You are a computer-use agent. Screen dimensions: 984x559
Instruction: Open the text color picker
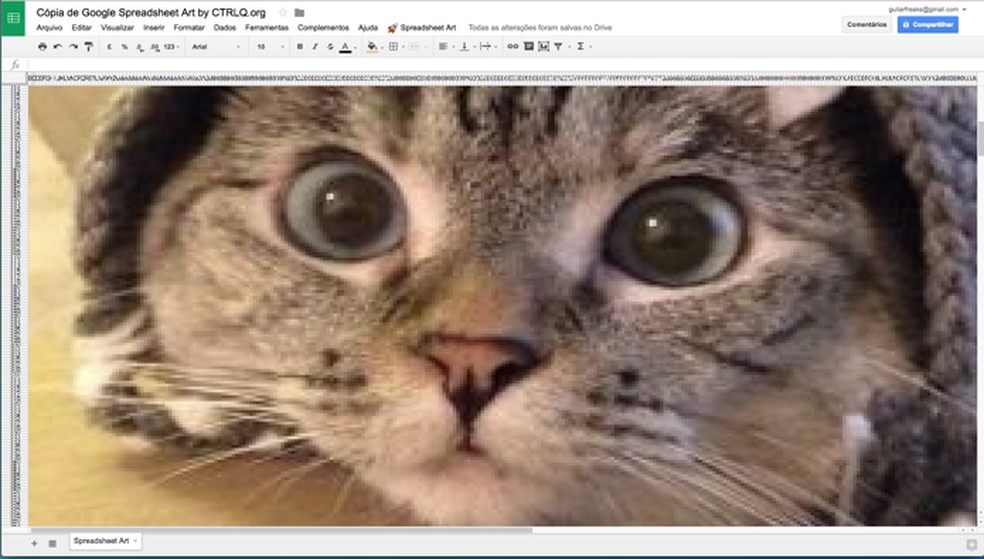(347, 47)
